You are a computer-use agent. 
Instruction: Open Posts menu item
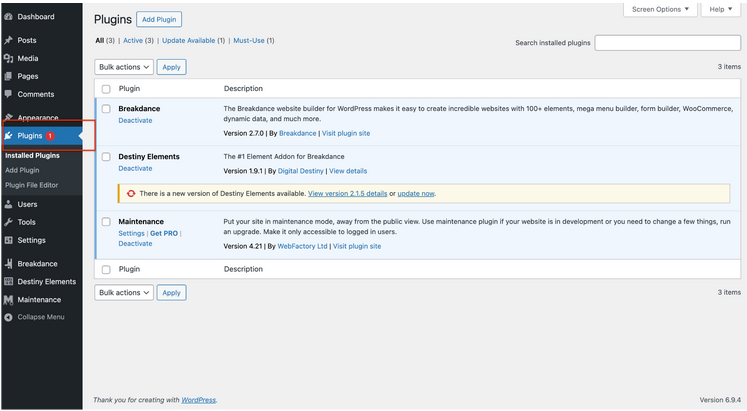[27, 40]
